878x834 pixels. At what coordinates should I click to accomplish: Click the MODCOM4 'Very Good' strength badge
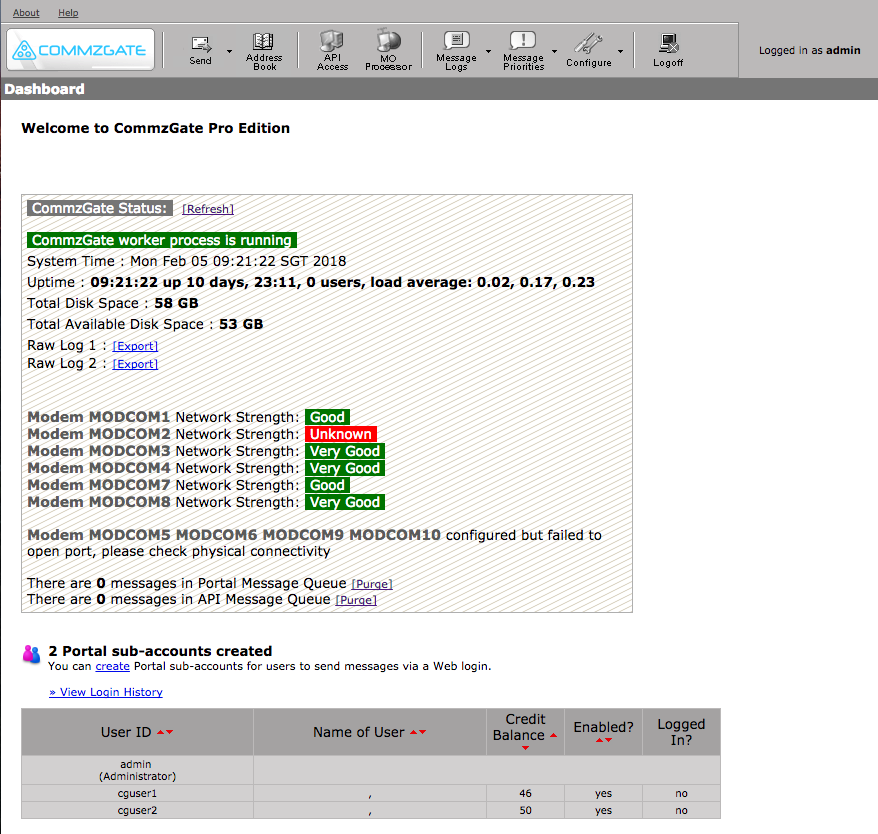point(345,468)
